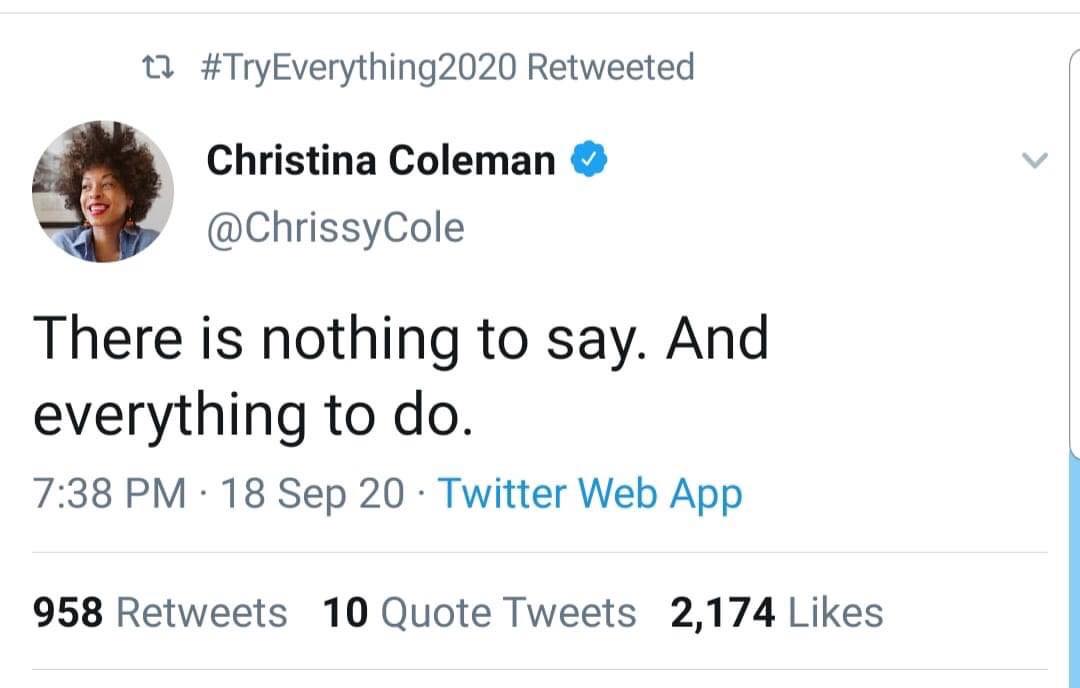Image resolution: width=1080 pixels, height=688 pixels.
Task: Open Christina Coleman's profile picture
Action: click(x=103, y=192)
